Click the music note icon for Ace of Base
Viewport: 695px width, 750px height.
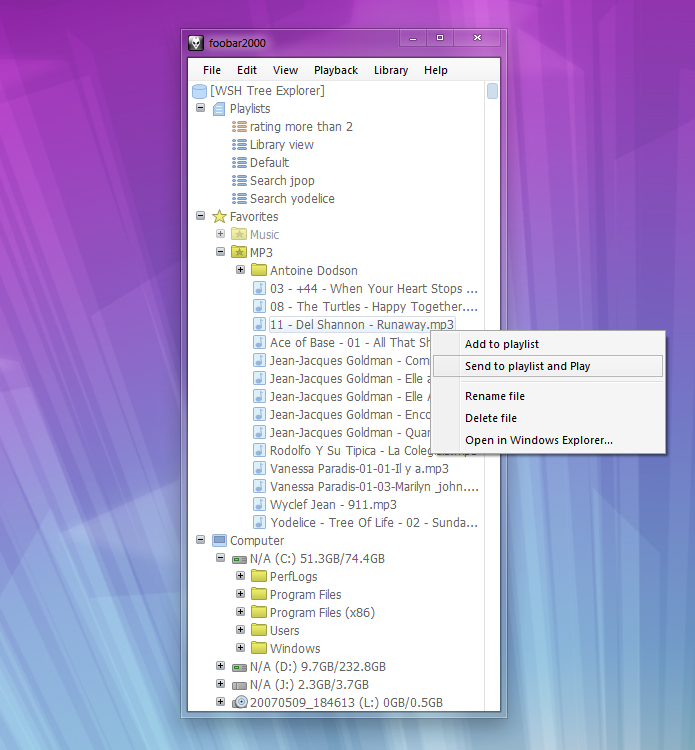pos(259,342)
